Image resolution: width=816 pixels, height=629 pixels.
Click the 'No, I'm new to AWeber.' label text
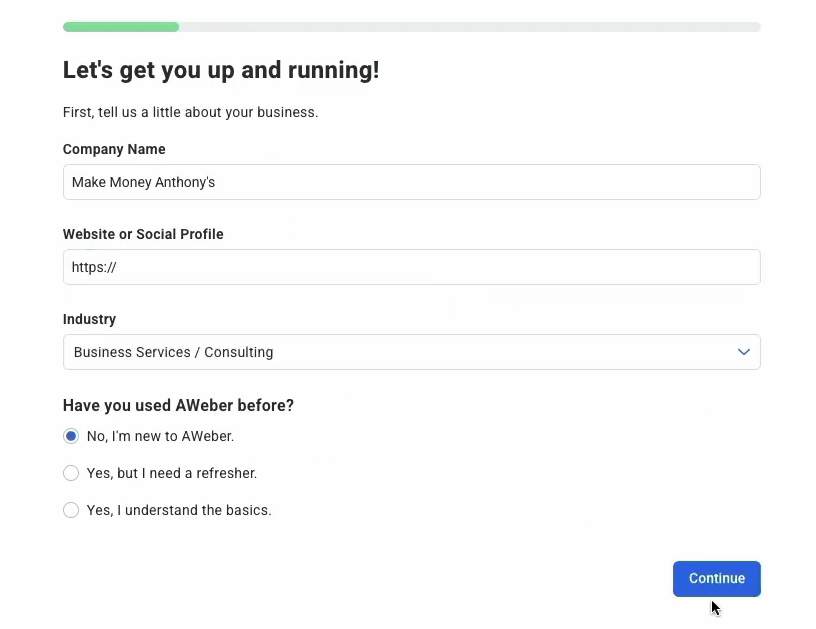[160, 436]
